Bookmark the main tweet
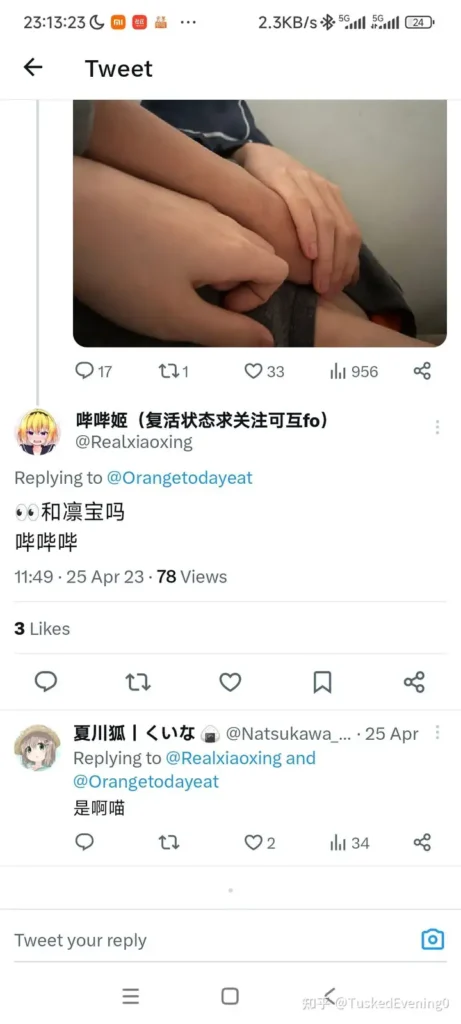The height and width of the screenshot is (1024, 461). 322,682
